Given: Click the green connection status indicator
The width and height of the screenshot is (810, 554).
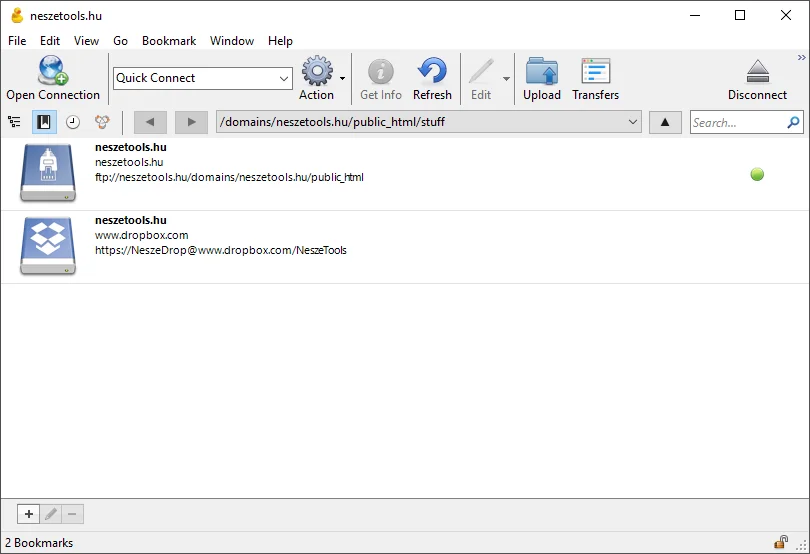Looking at the screenshot, I should [x=757, y=175].
